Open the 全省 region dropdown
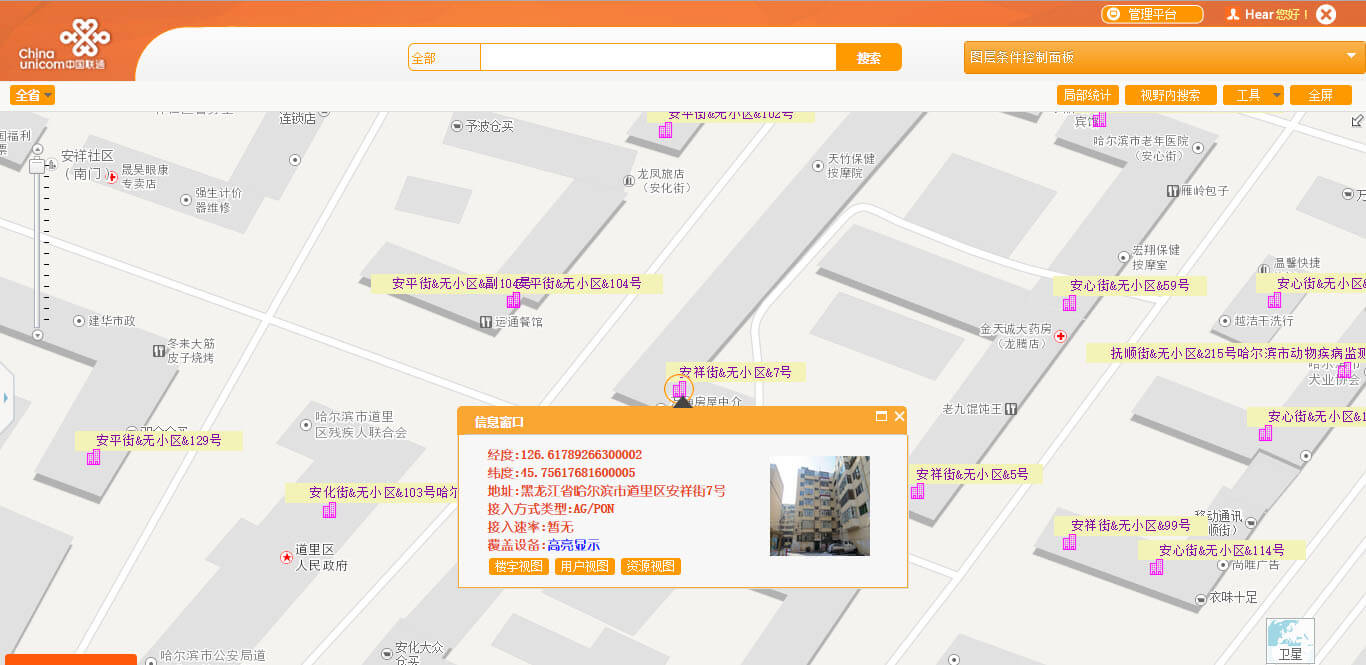 (33, 95)
